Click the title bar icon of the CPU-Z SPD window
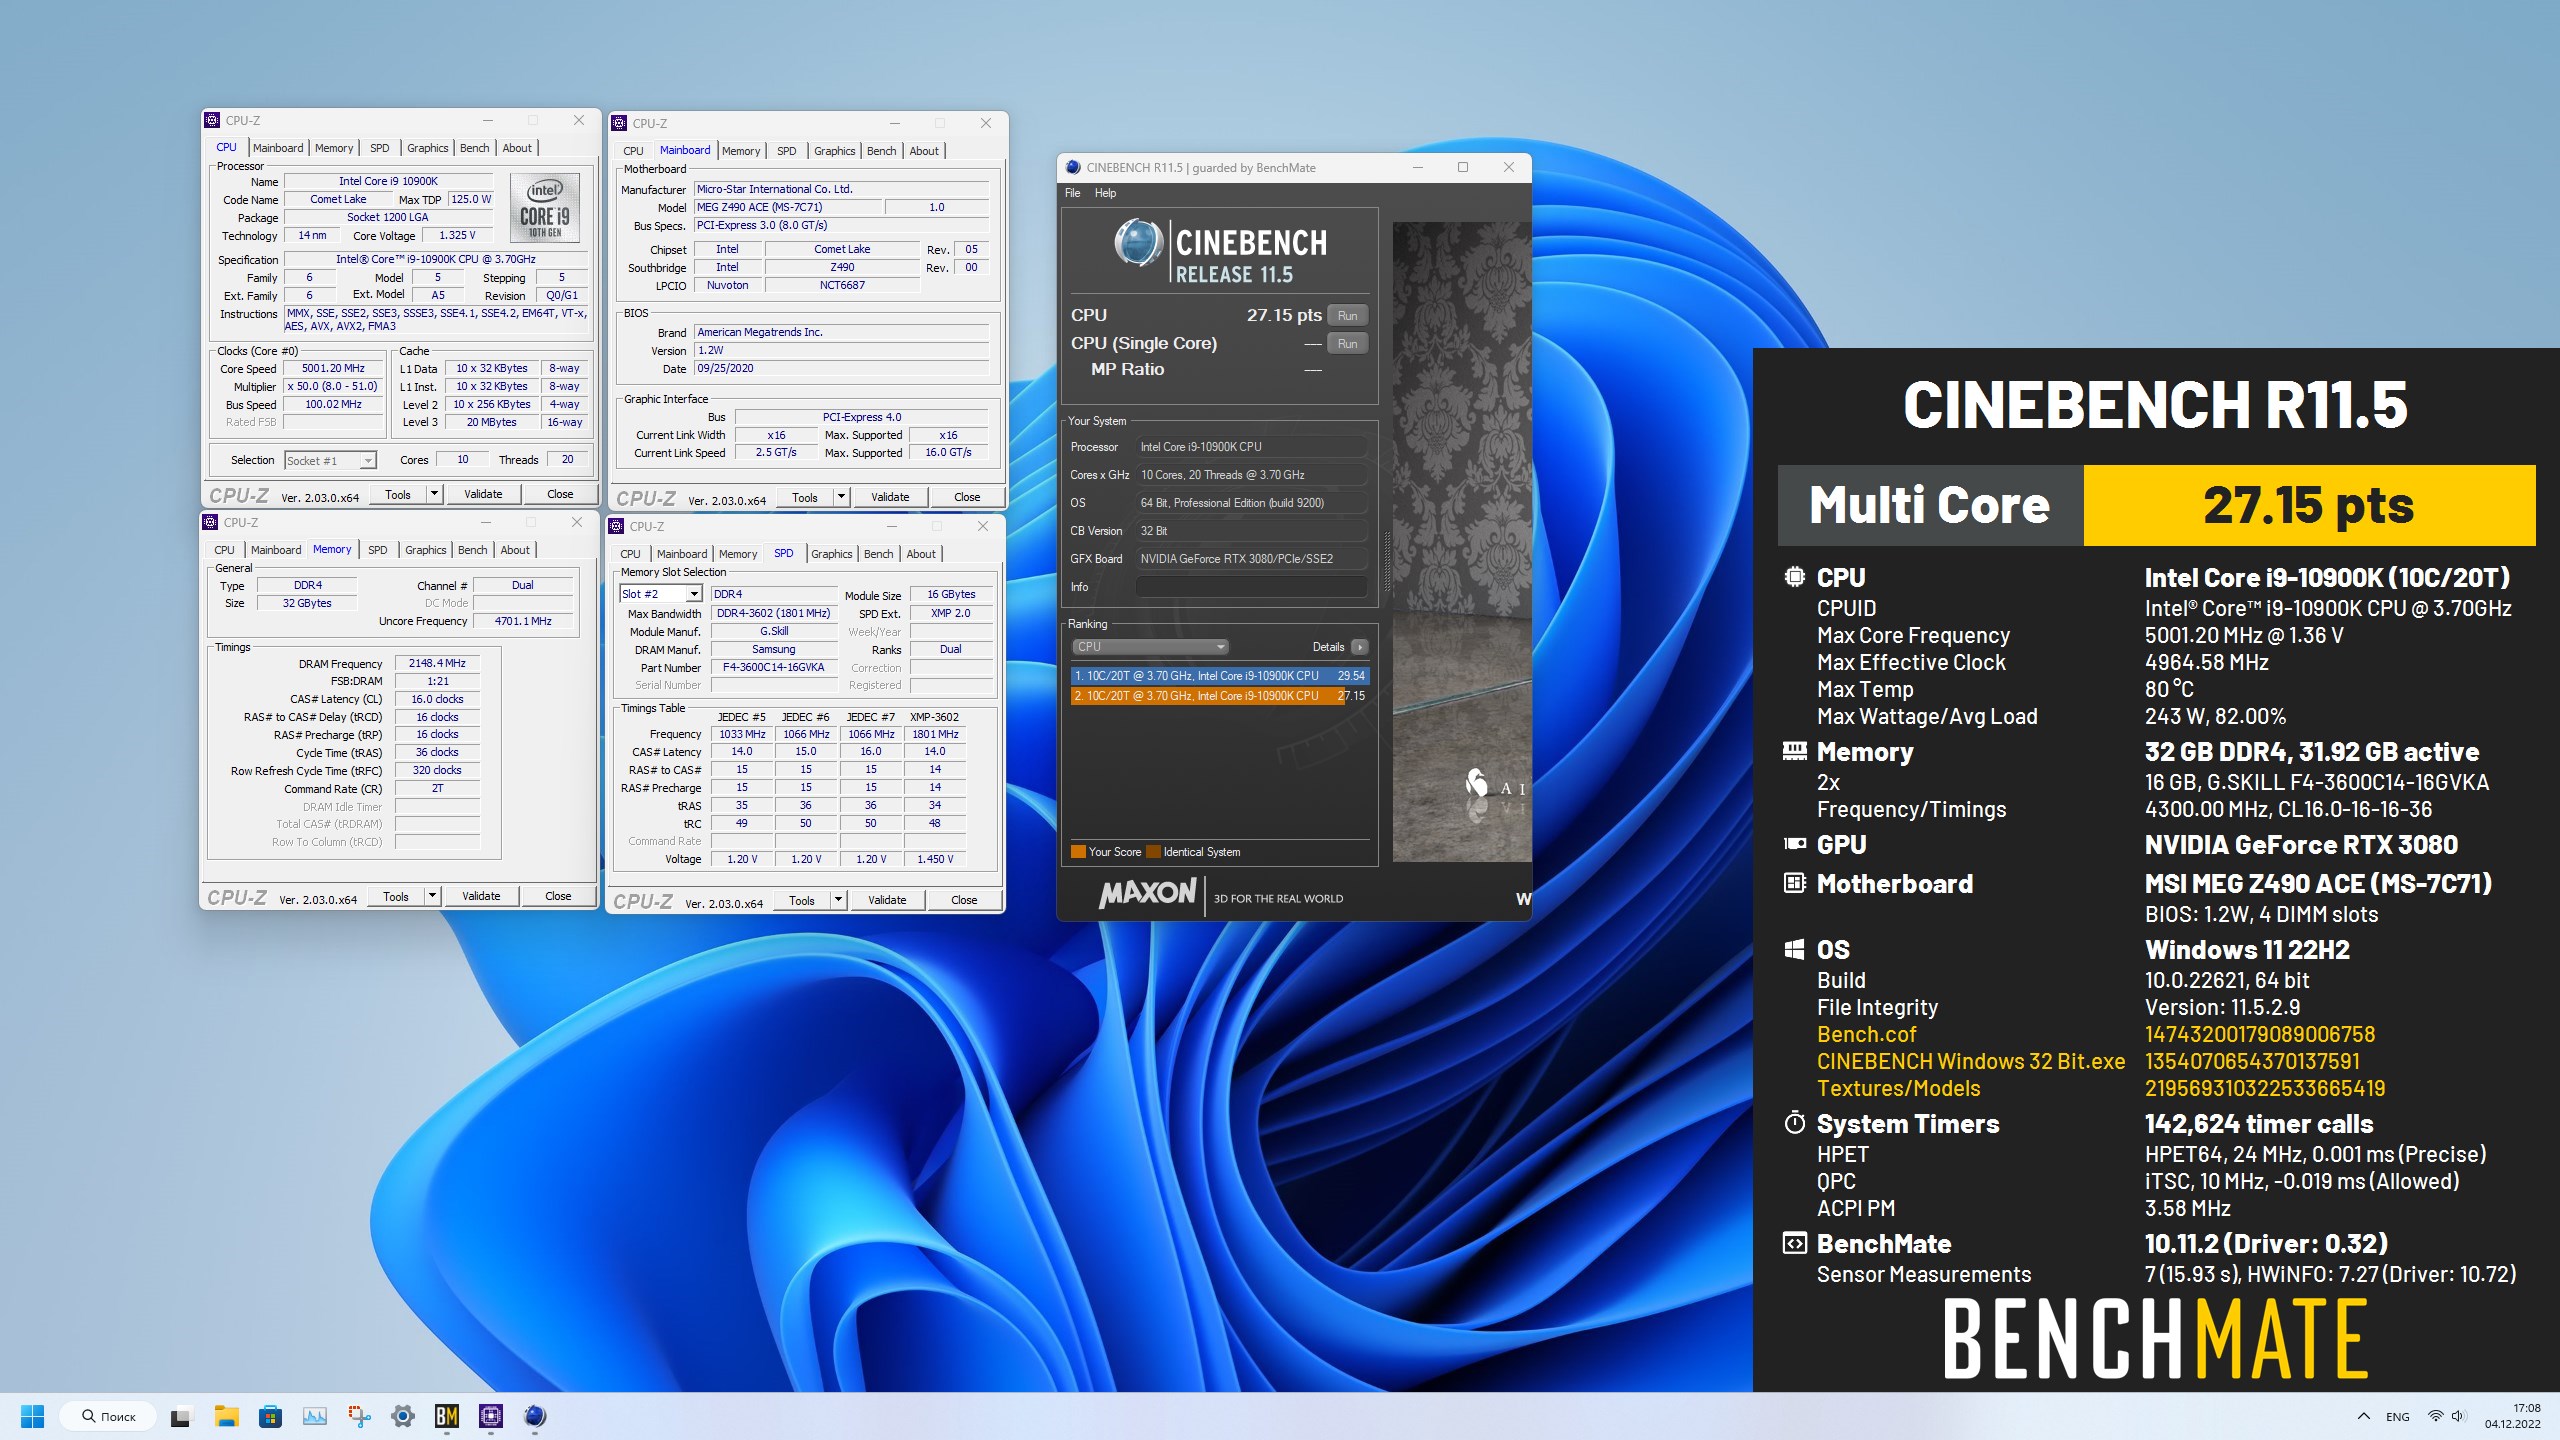 (616, 526)
